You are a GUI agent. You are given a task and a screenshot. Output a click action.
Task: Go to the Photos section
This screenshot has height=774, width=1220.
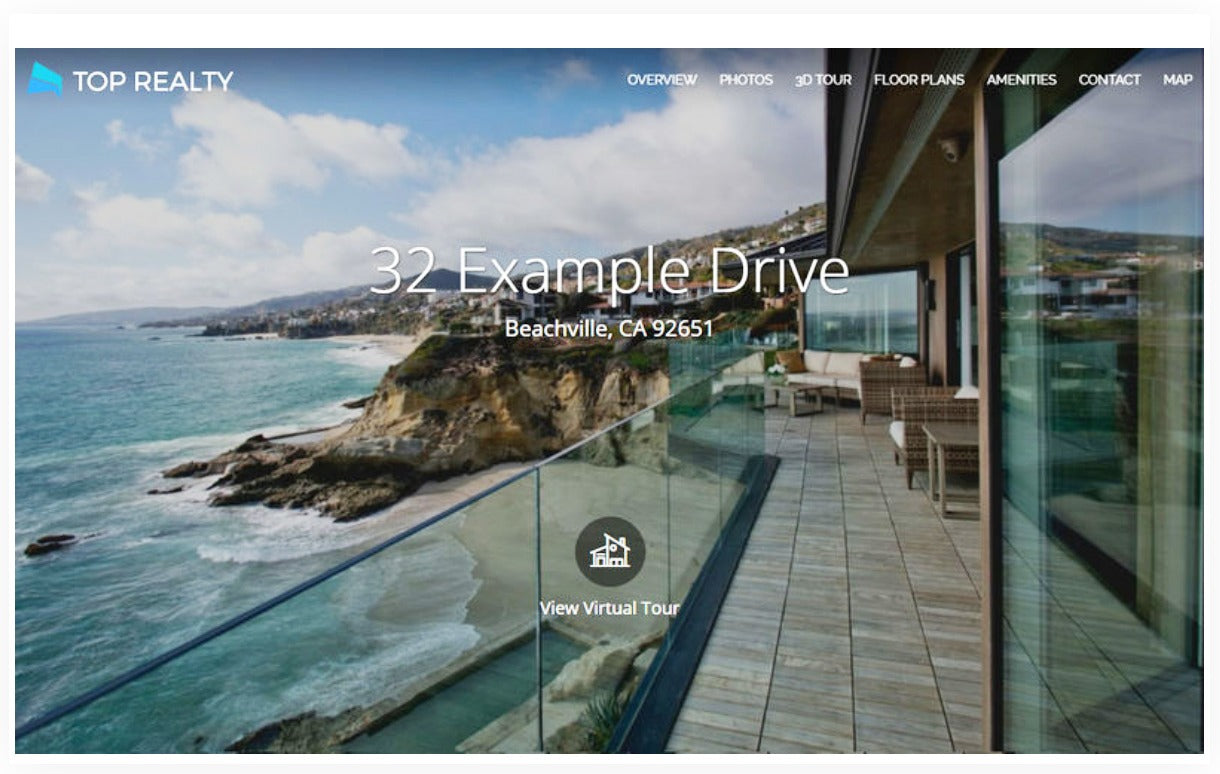coord(746,80)
